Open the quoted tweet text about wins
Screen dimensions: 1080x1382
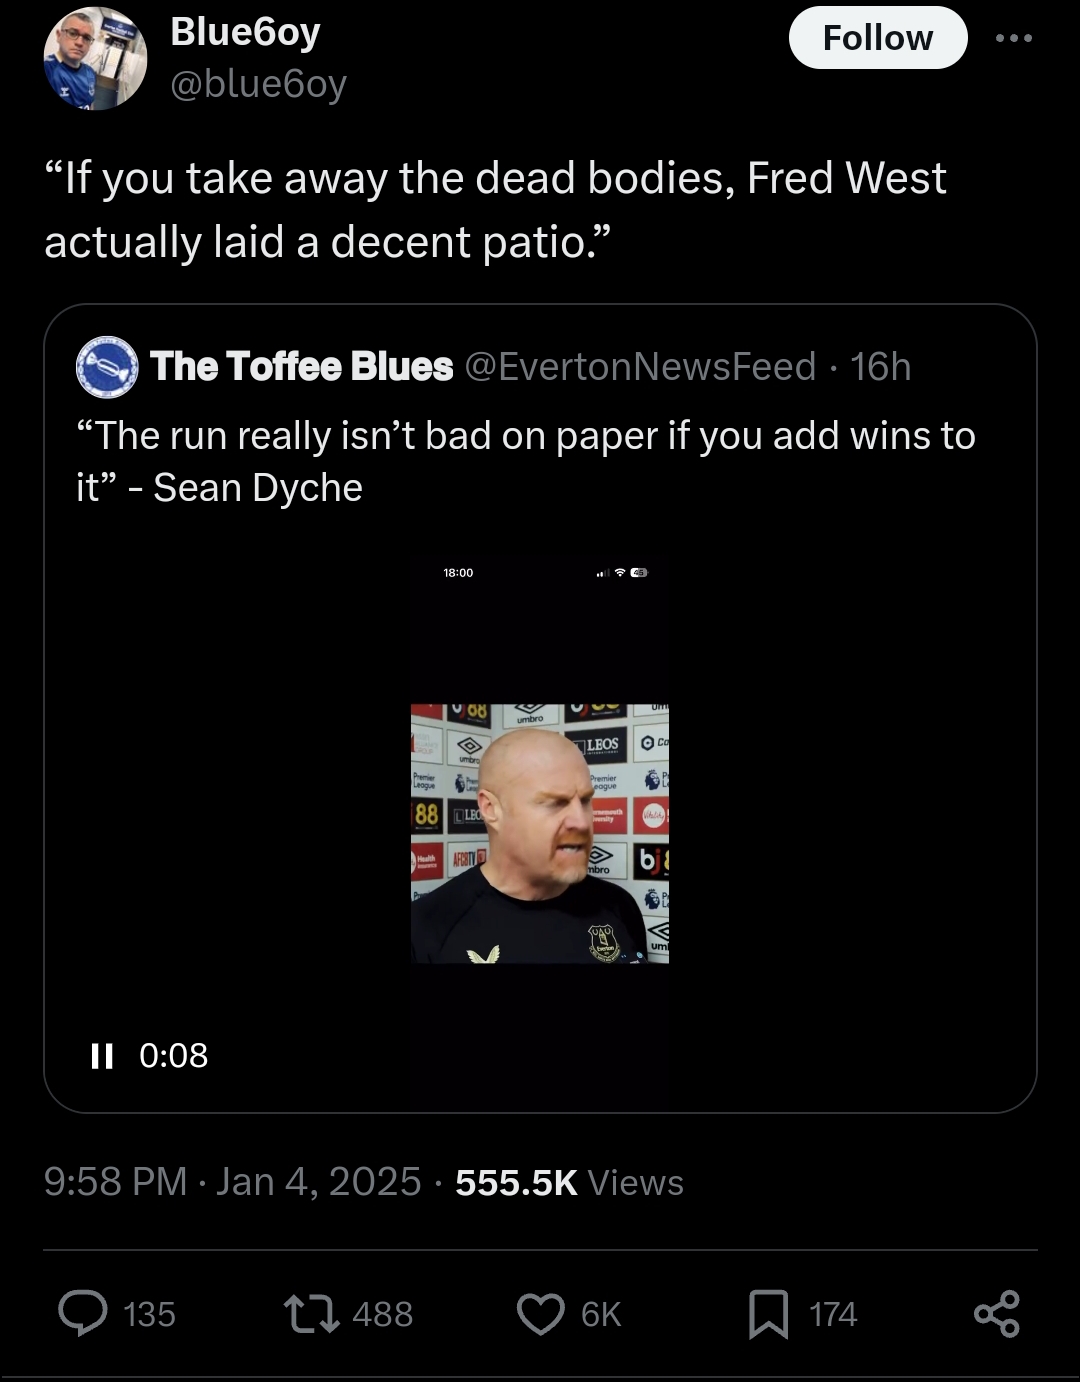pyautogui.click(x=525, y=461)
